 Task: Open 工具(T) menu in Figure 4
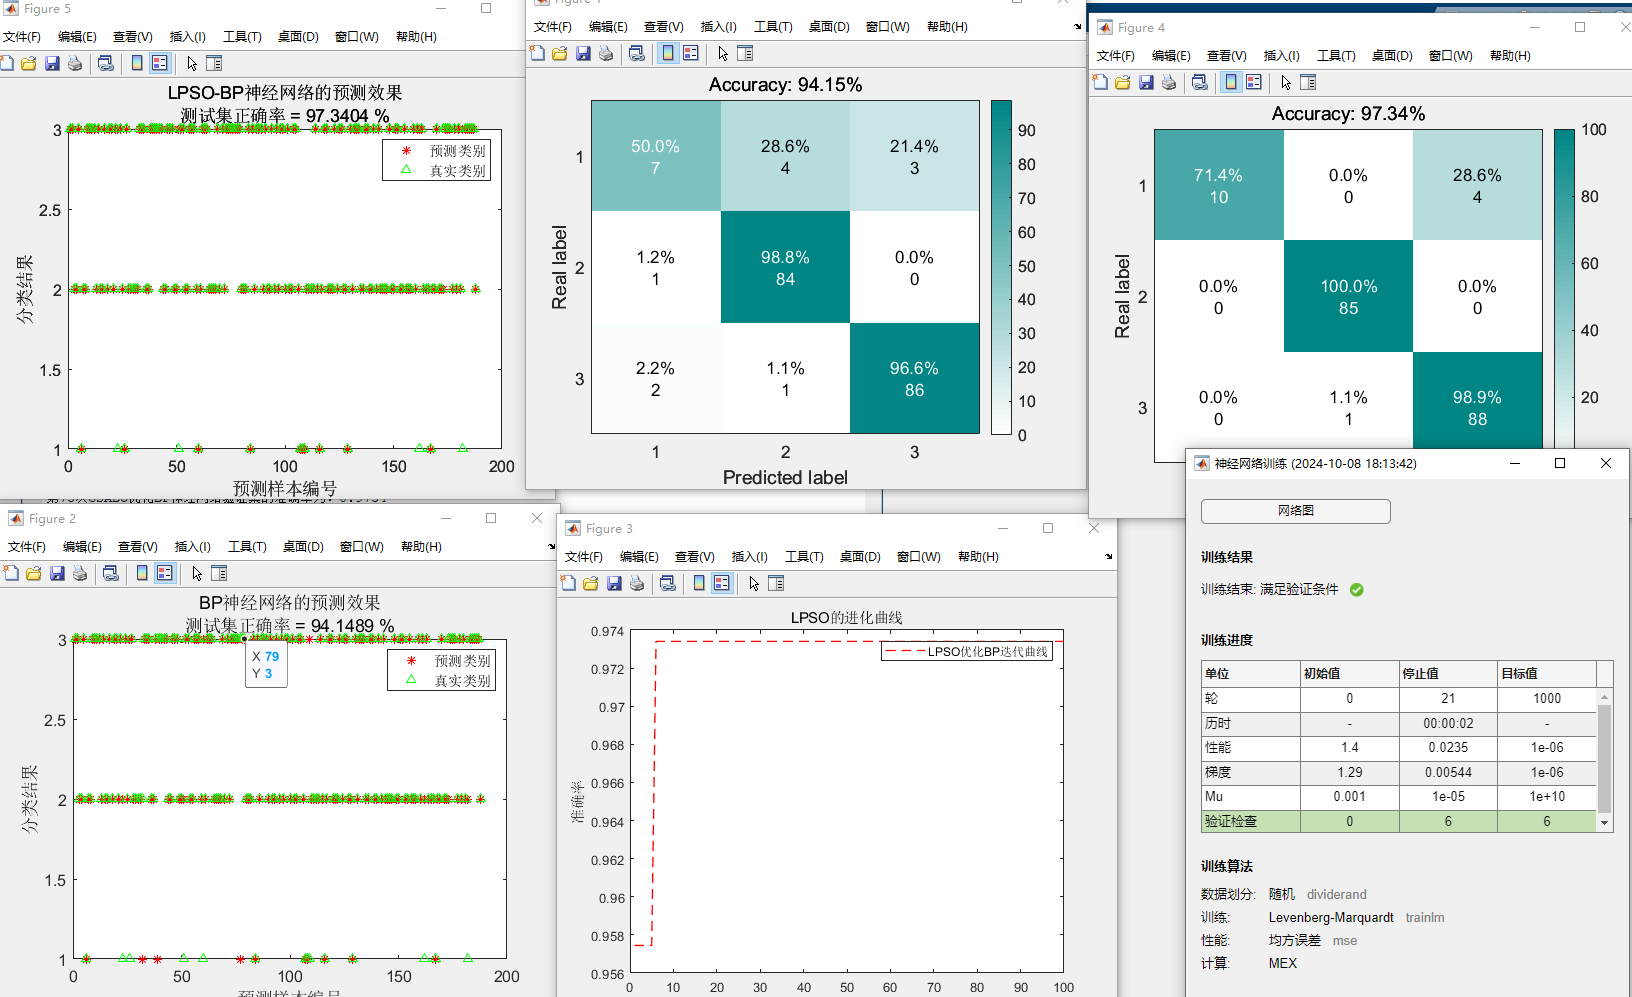point(1335,56)
